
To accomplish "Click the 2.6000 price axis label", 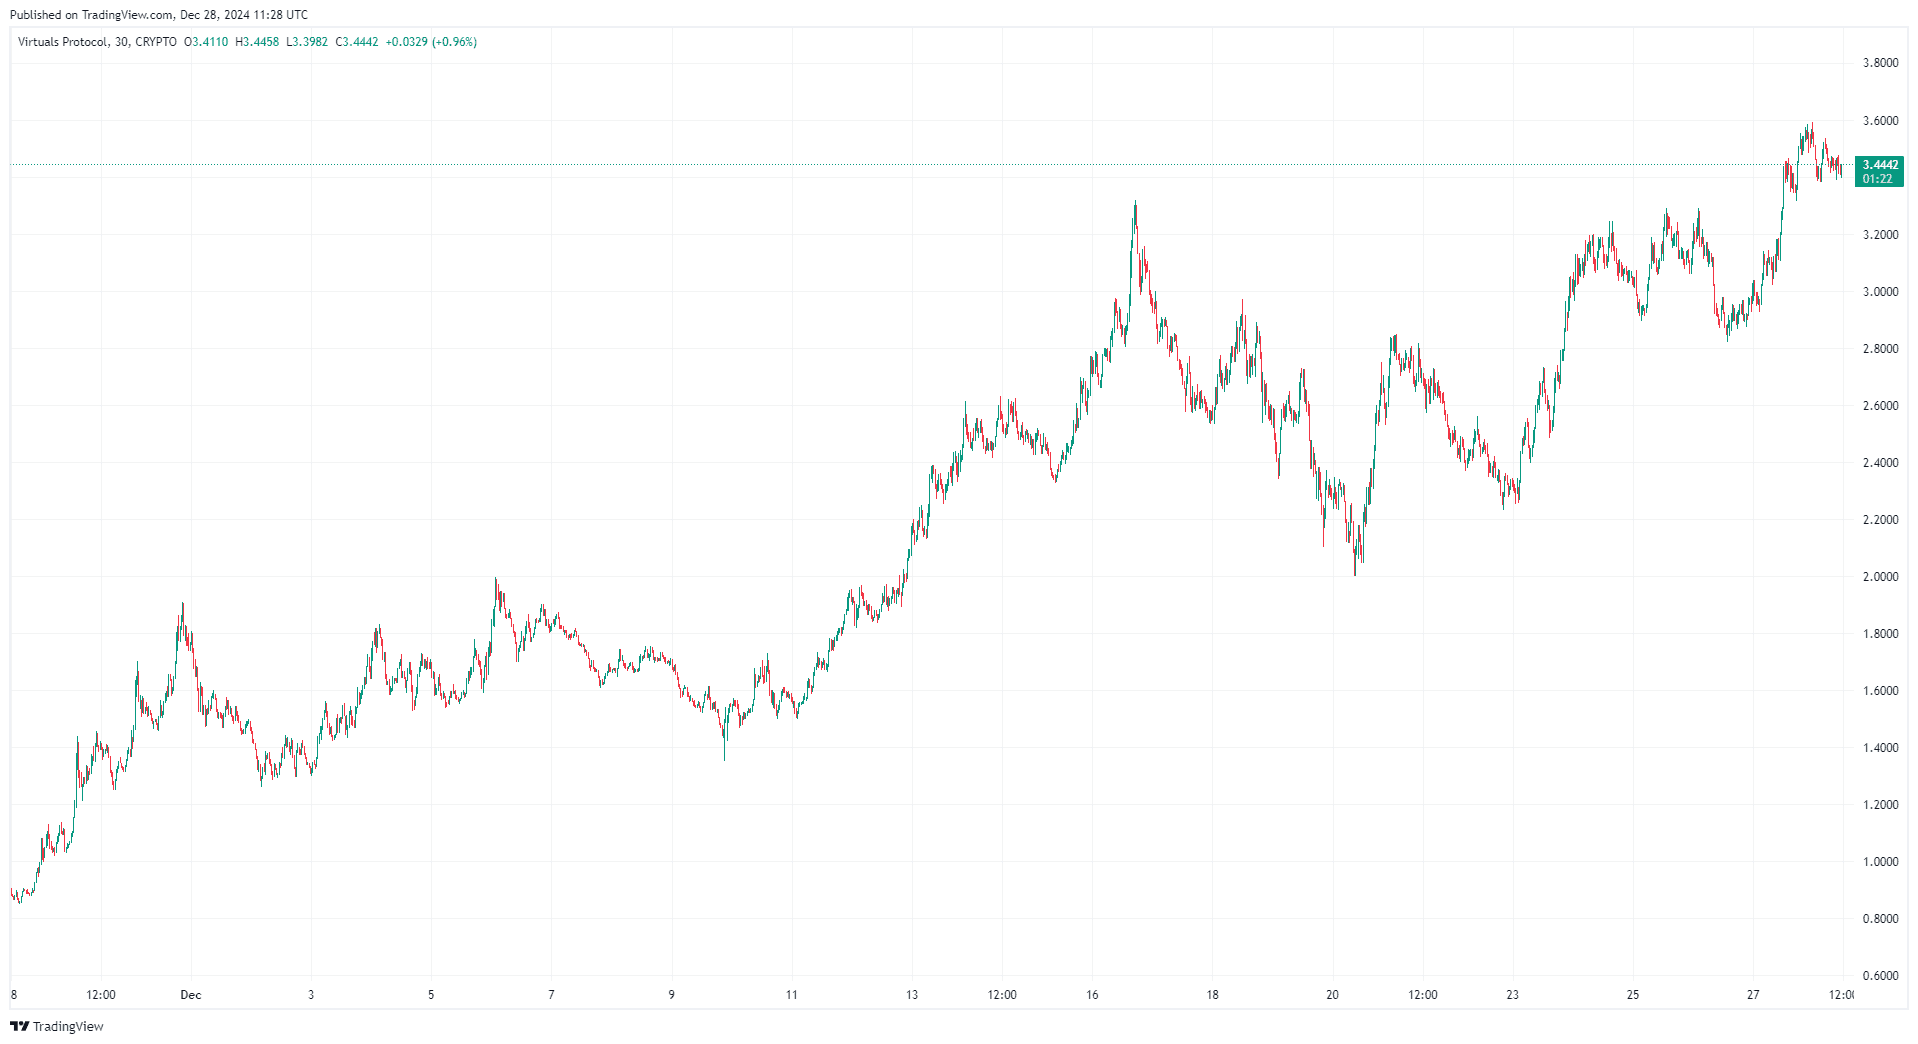I will pyautogui.click(x=1880, y=406).
